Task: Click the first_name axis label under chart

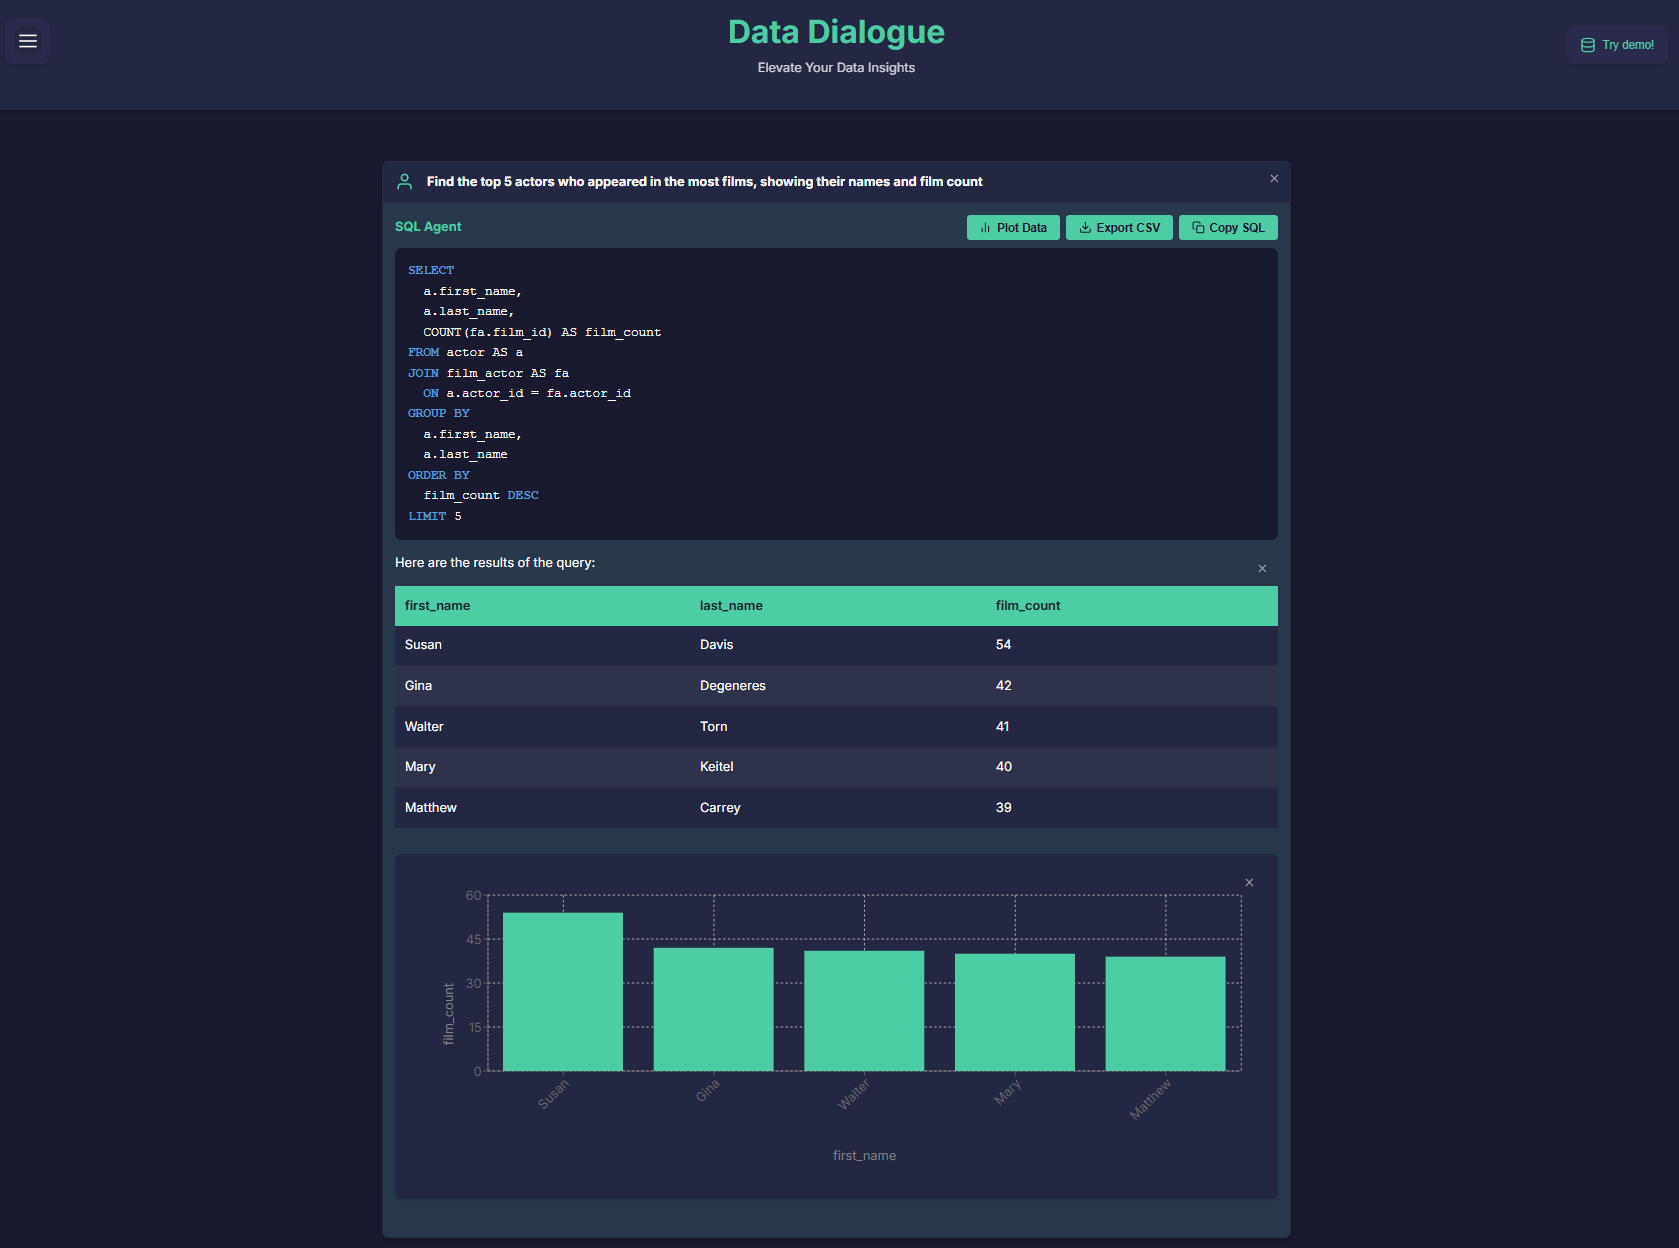Action: tap(864, 1156)
